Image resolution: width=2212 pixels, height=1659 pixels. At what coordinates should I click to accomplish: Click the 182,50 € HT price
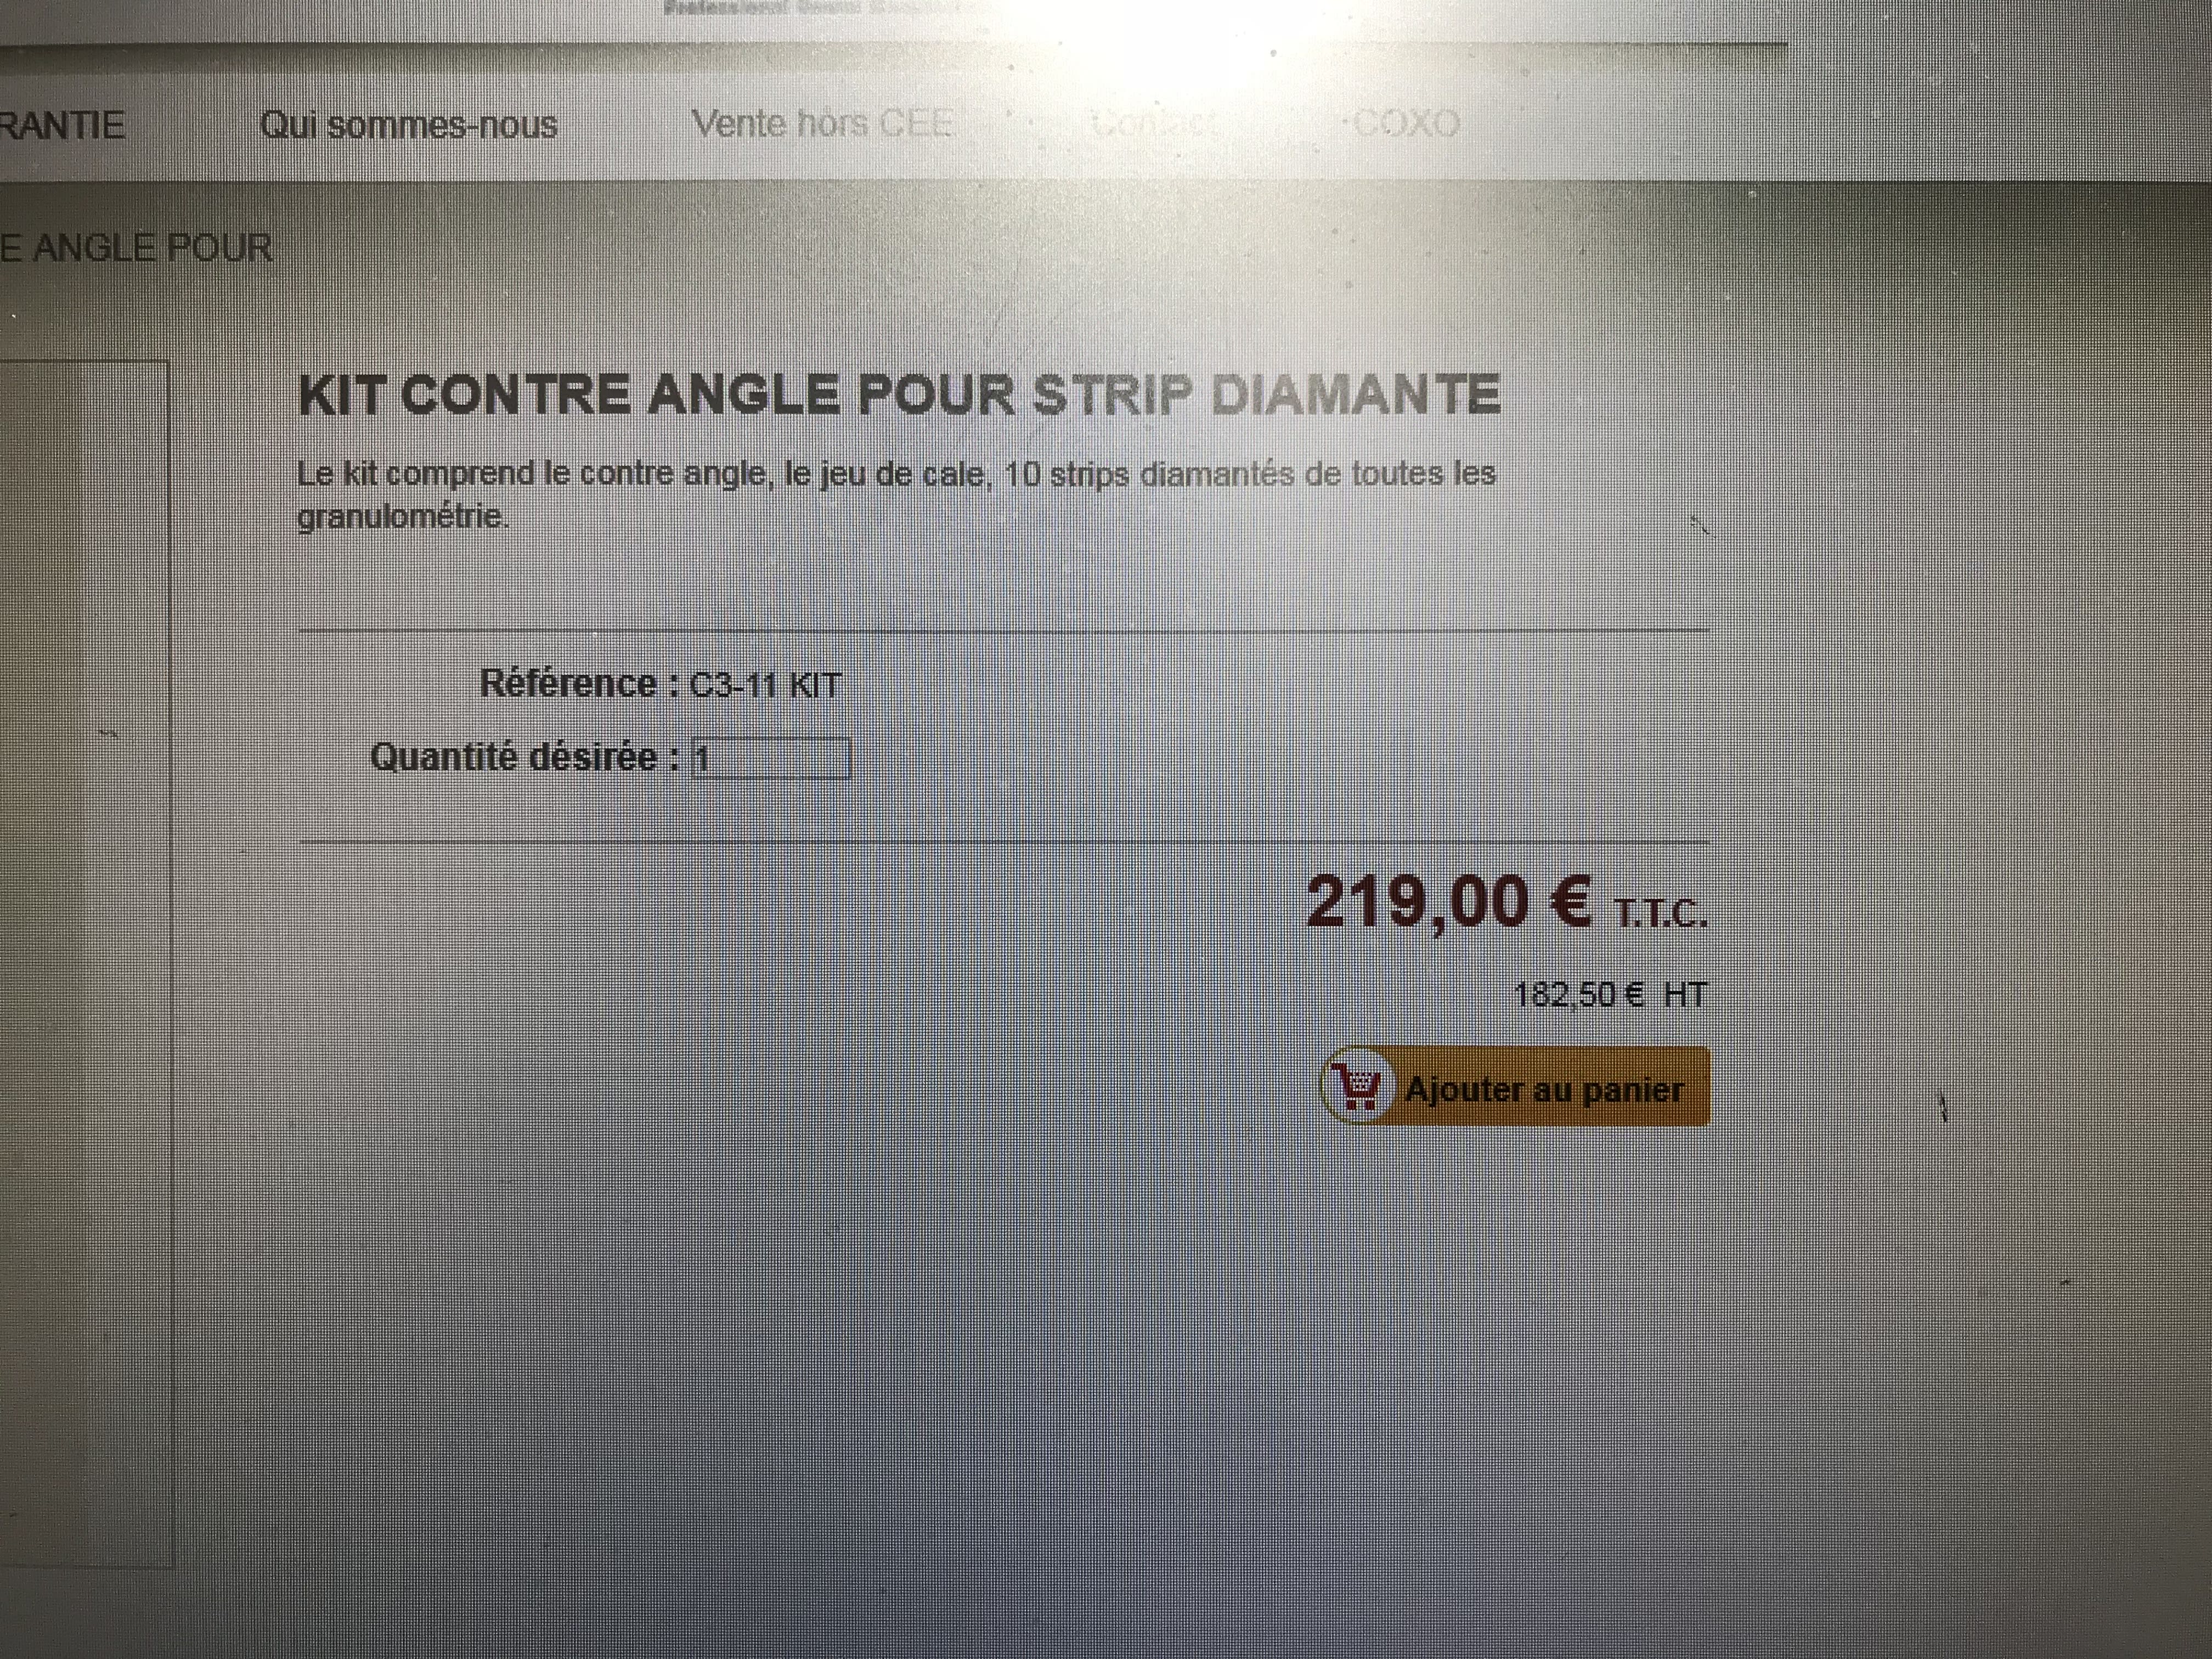(1610, 995)
